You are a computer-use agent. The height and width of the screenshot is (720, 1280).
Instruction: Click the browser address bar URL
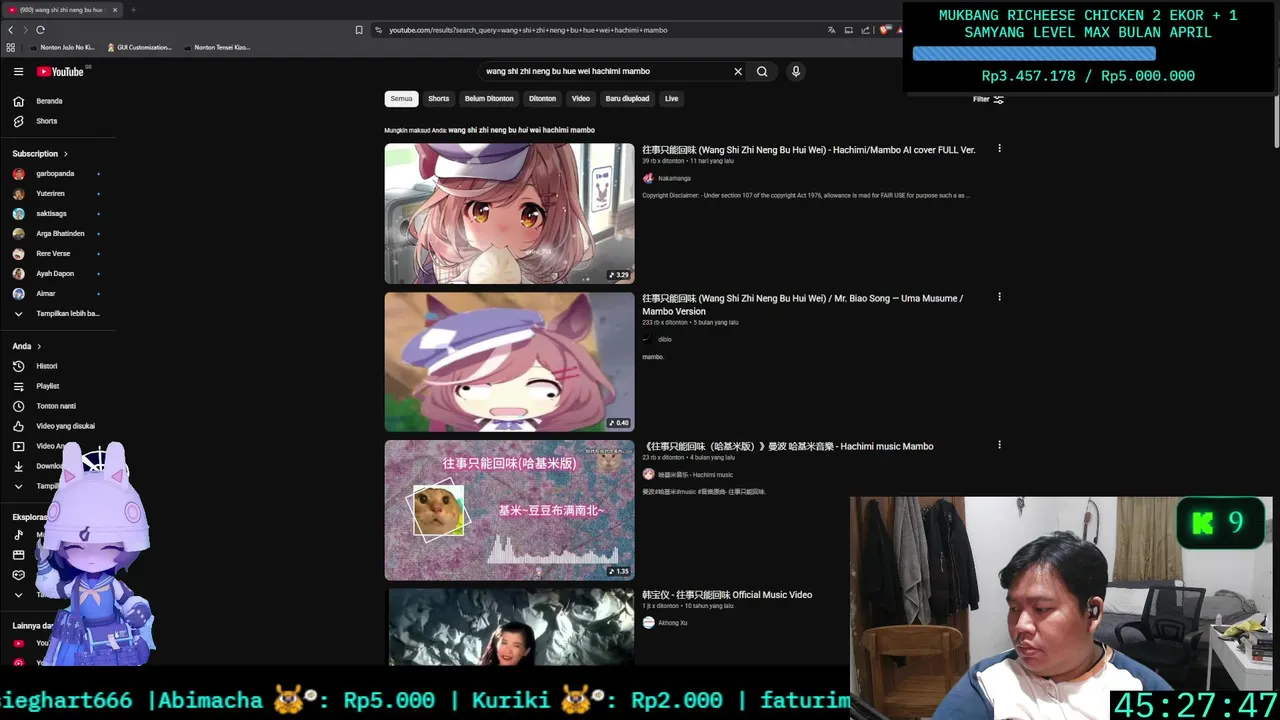pos(528,30)
